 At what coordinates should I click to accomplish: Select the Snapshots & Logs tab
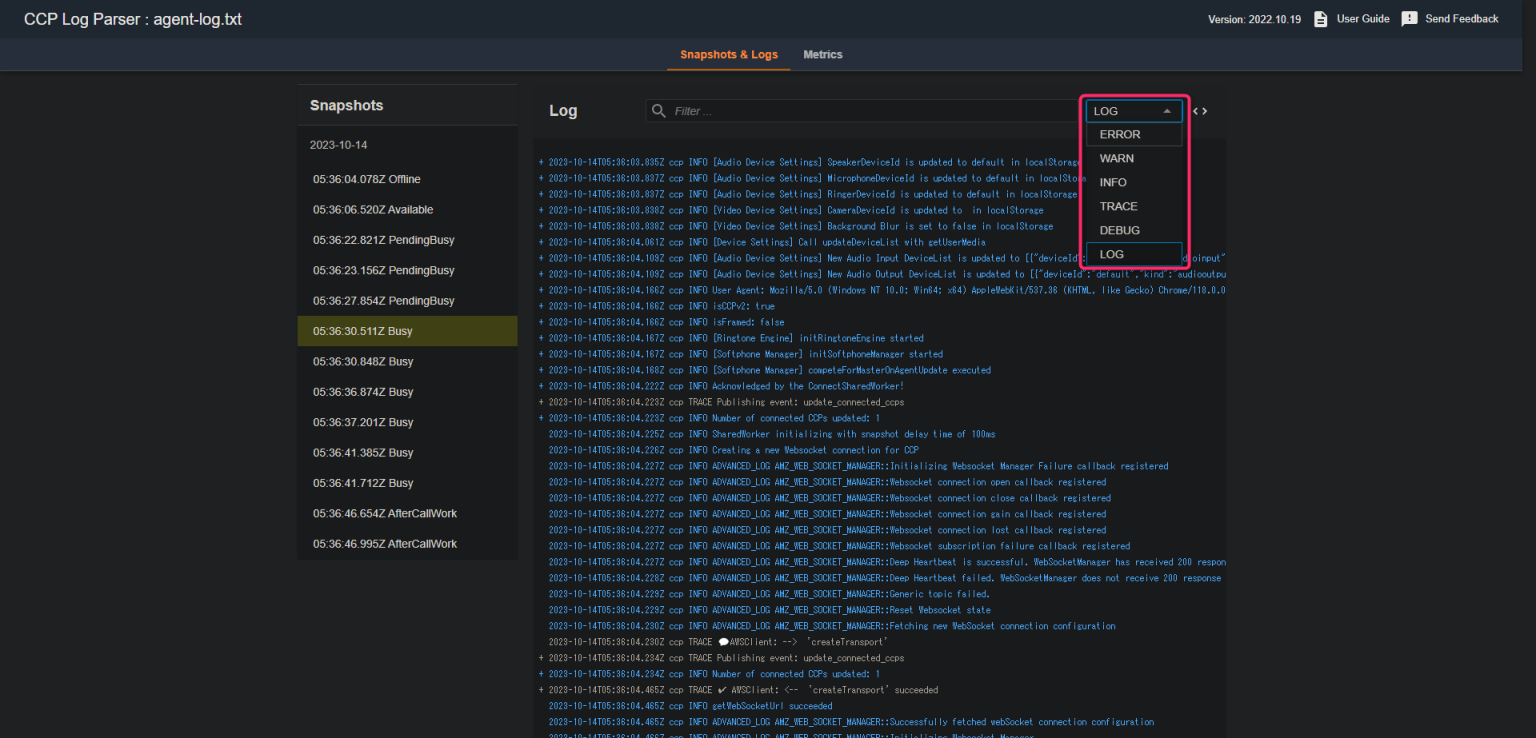(728, 55)
